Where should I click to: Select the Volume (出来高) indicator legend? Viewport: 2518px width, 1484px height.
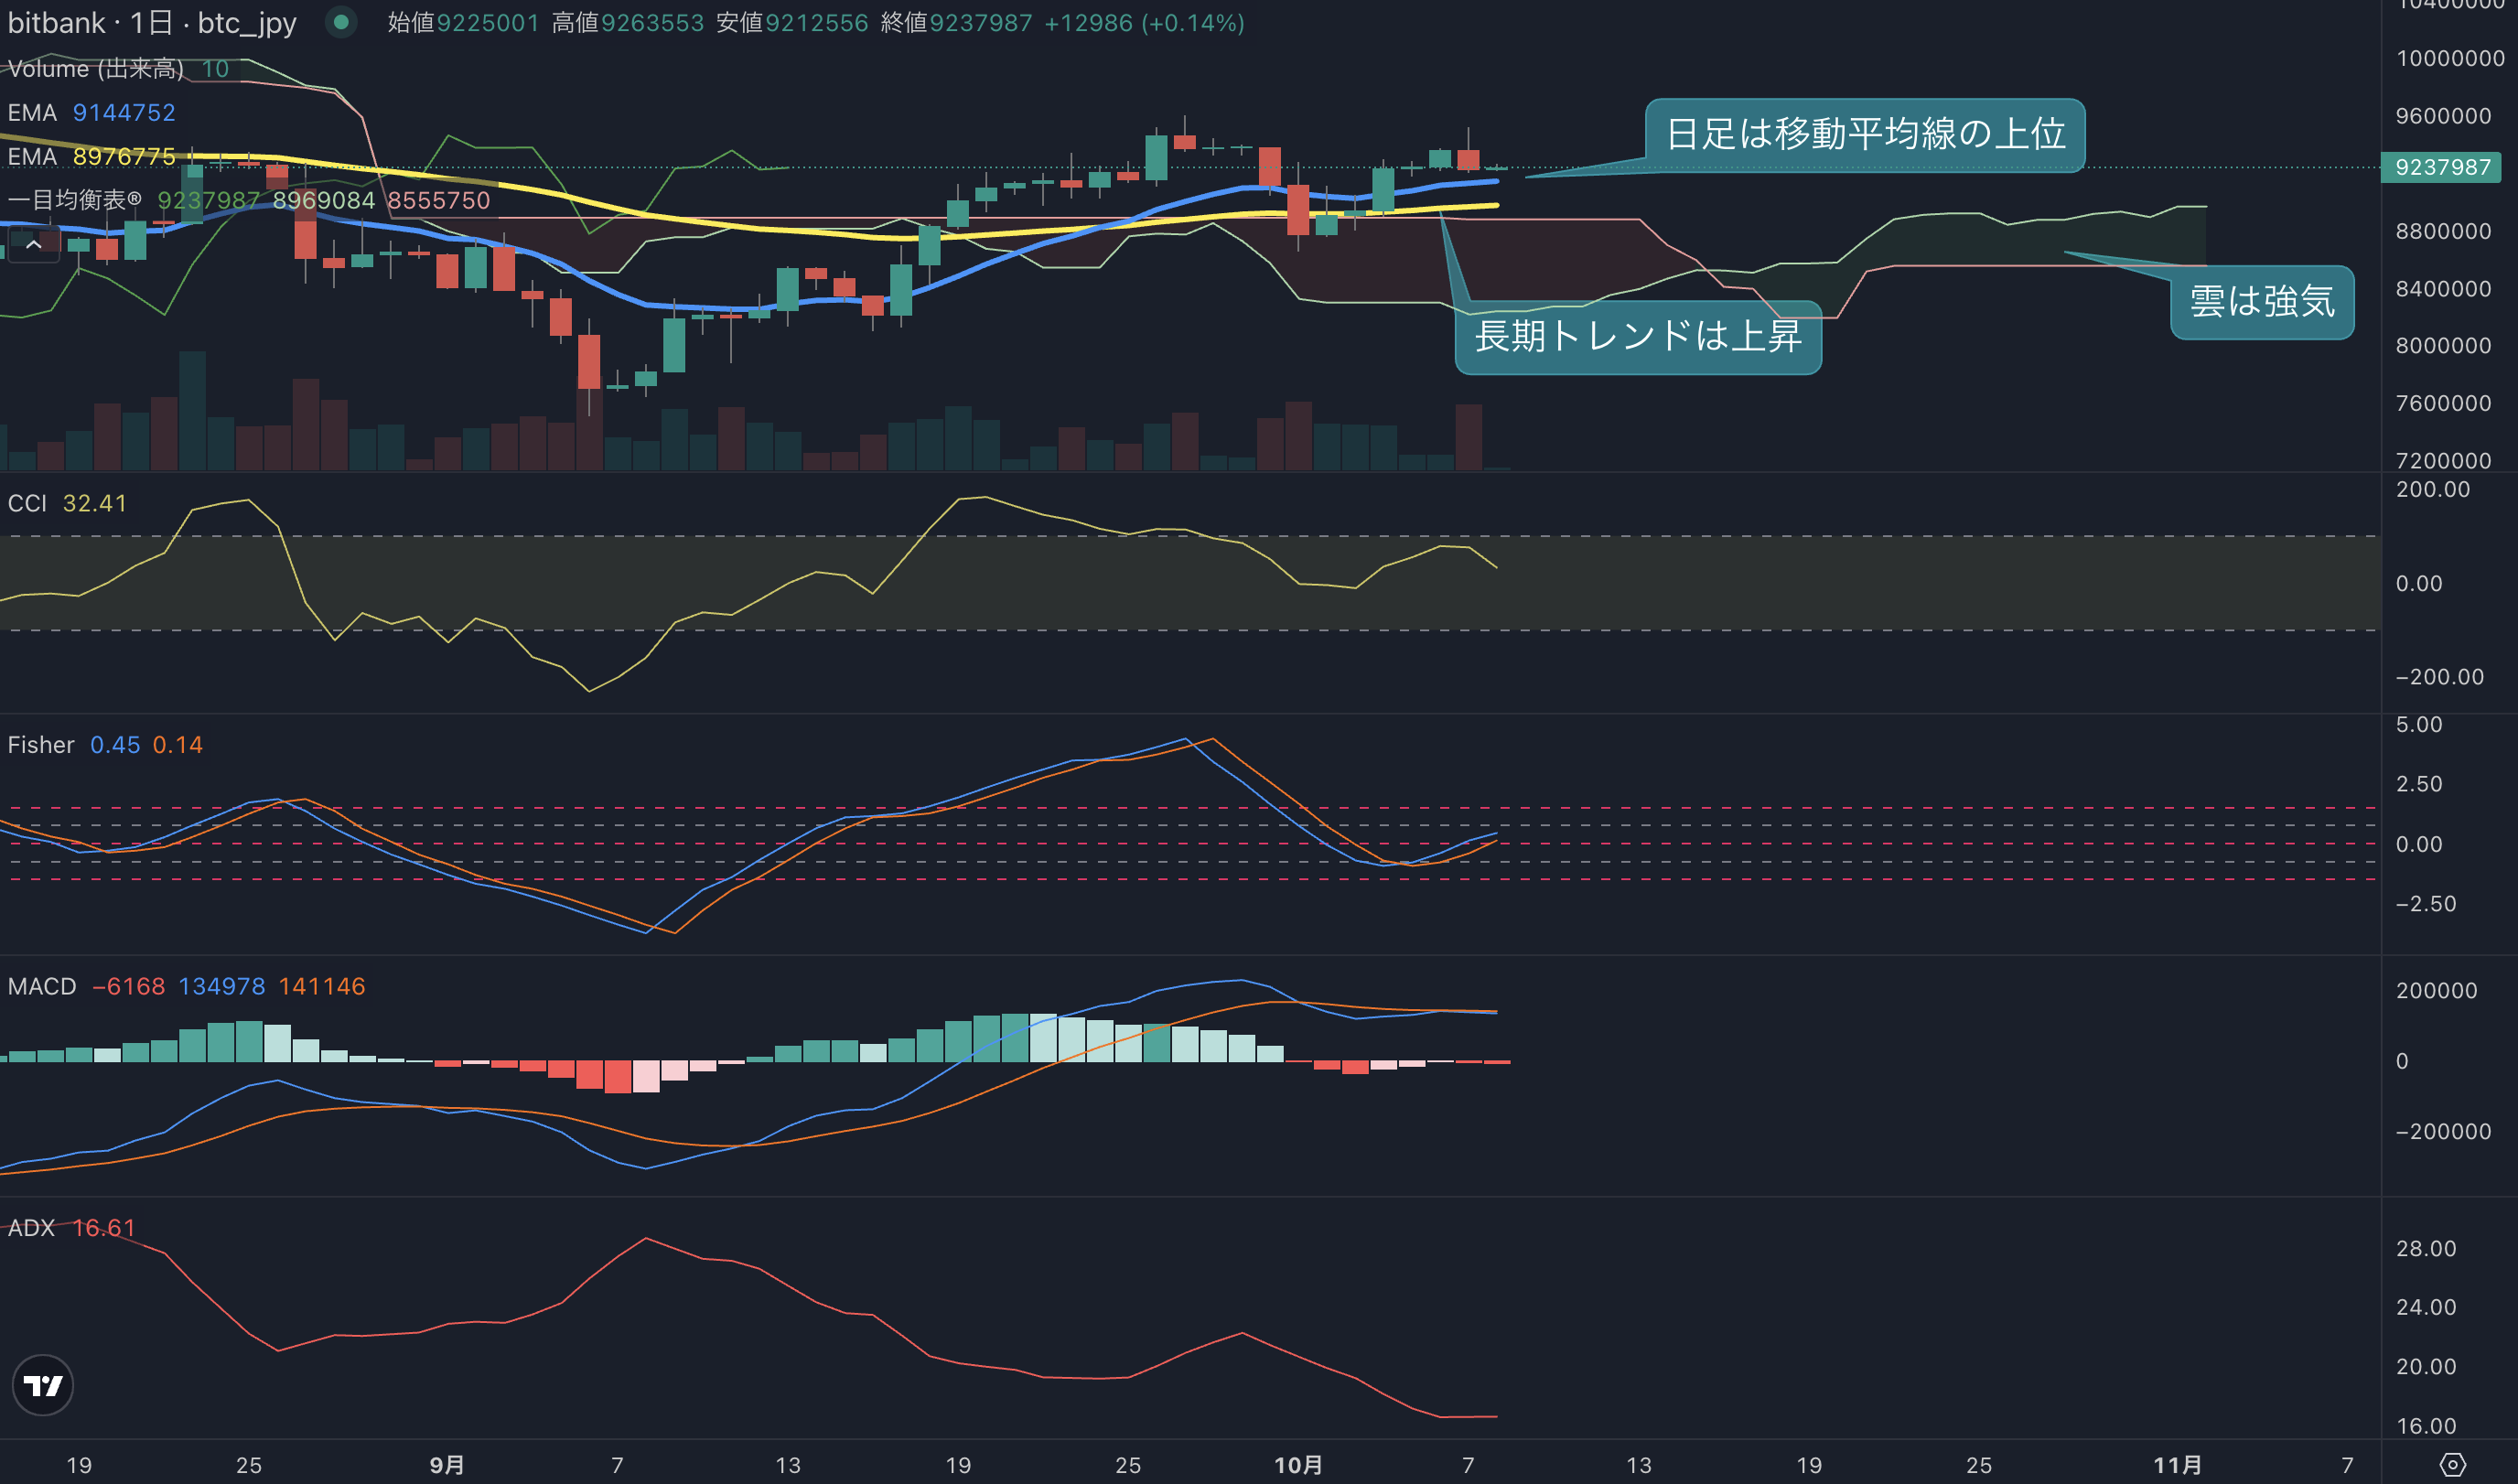(119, 69)
